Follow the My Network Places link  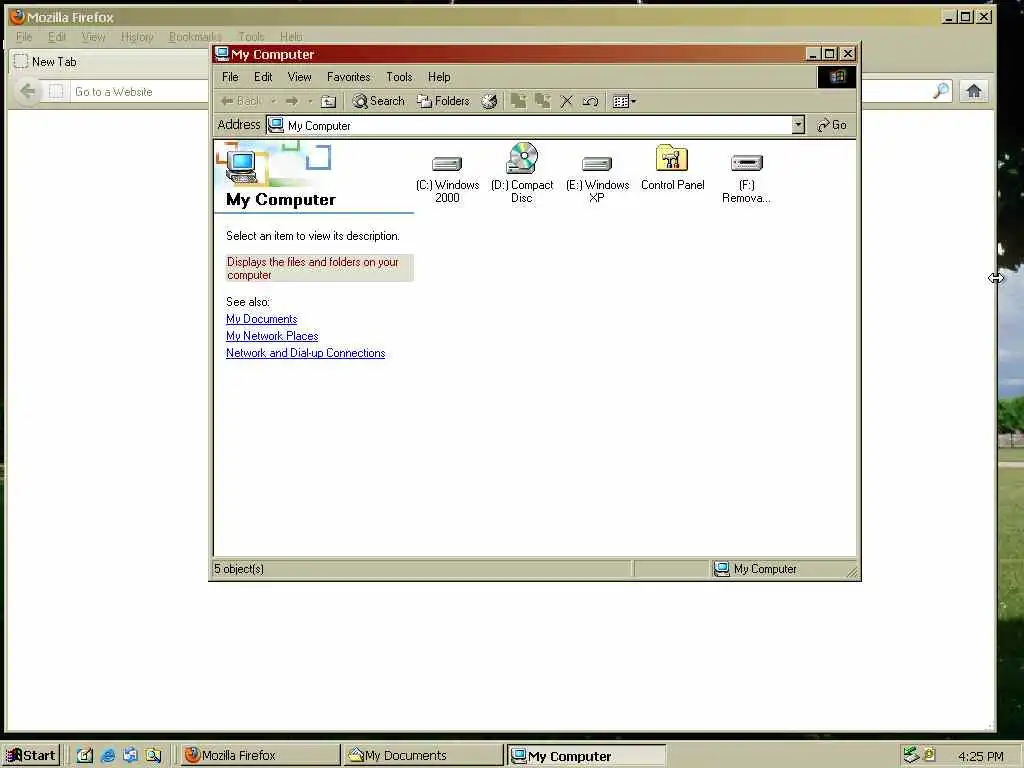pyautogui.click(x=272, y=336)
